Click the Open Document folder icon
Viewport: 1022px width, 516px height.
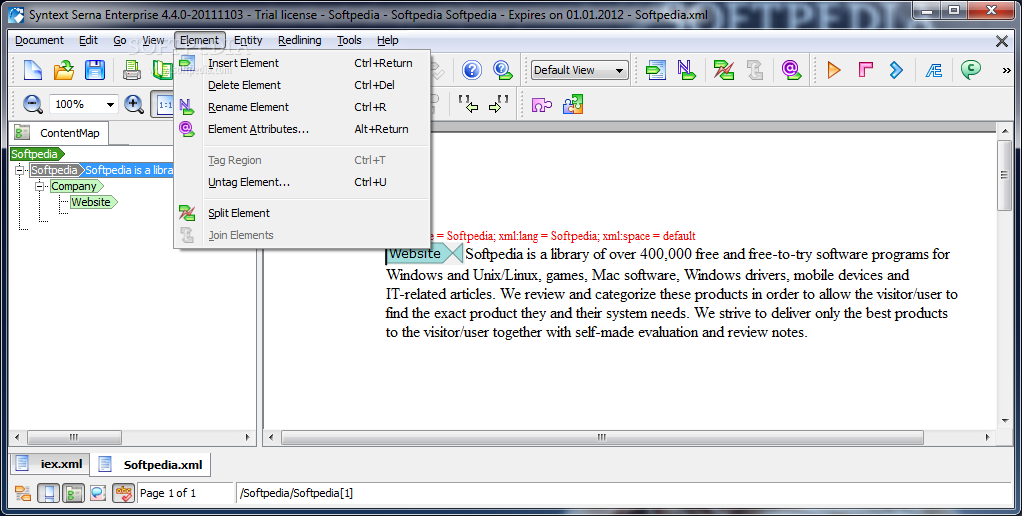64,70
